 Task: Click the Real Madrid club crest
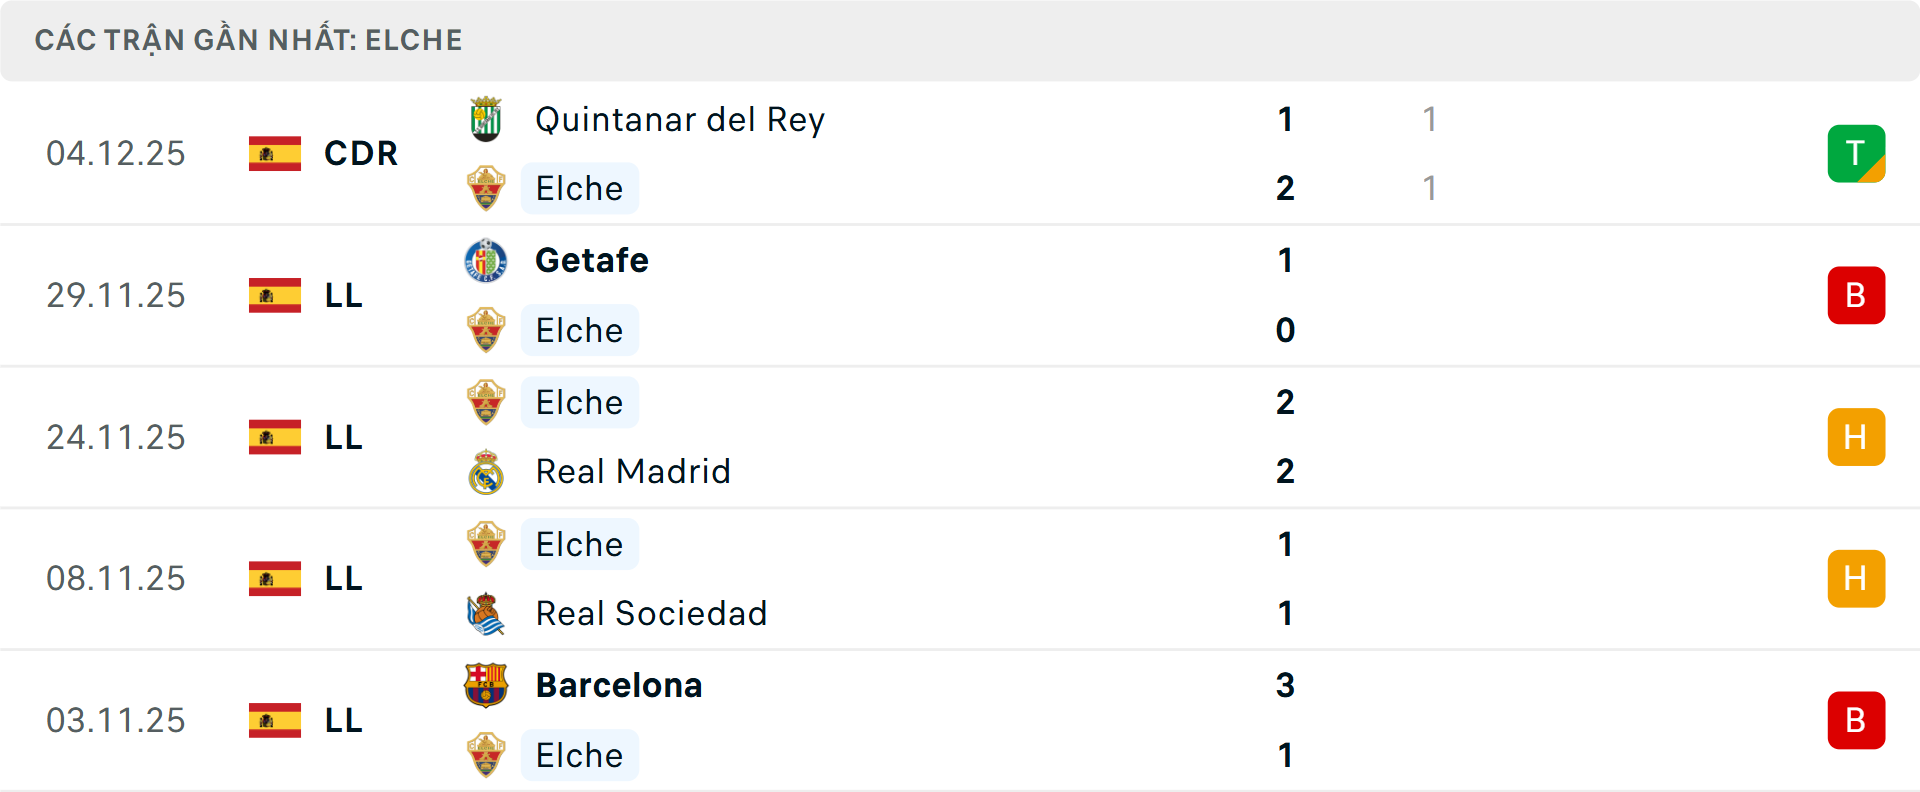pos(486,472)
